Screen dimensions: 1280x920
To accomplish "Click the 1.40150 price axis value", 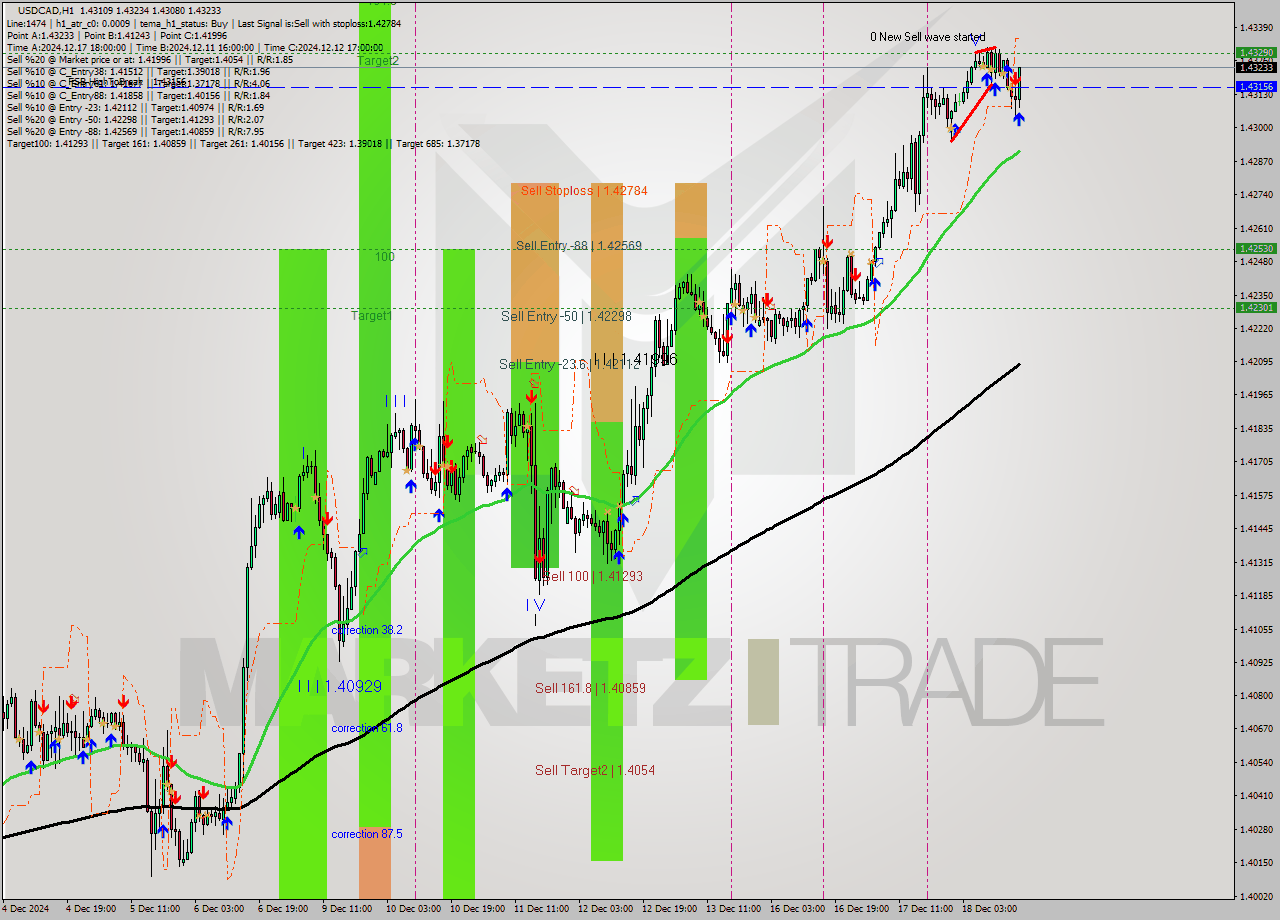I will pyautogui.click(x=1257, y=862).
